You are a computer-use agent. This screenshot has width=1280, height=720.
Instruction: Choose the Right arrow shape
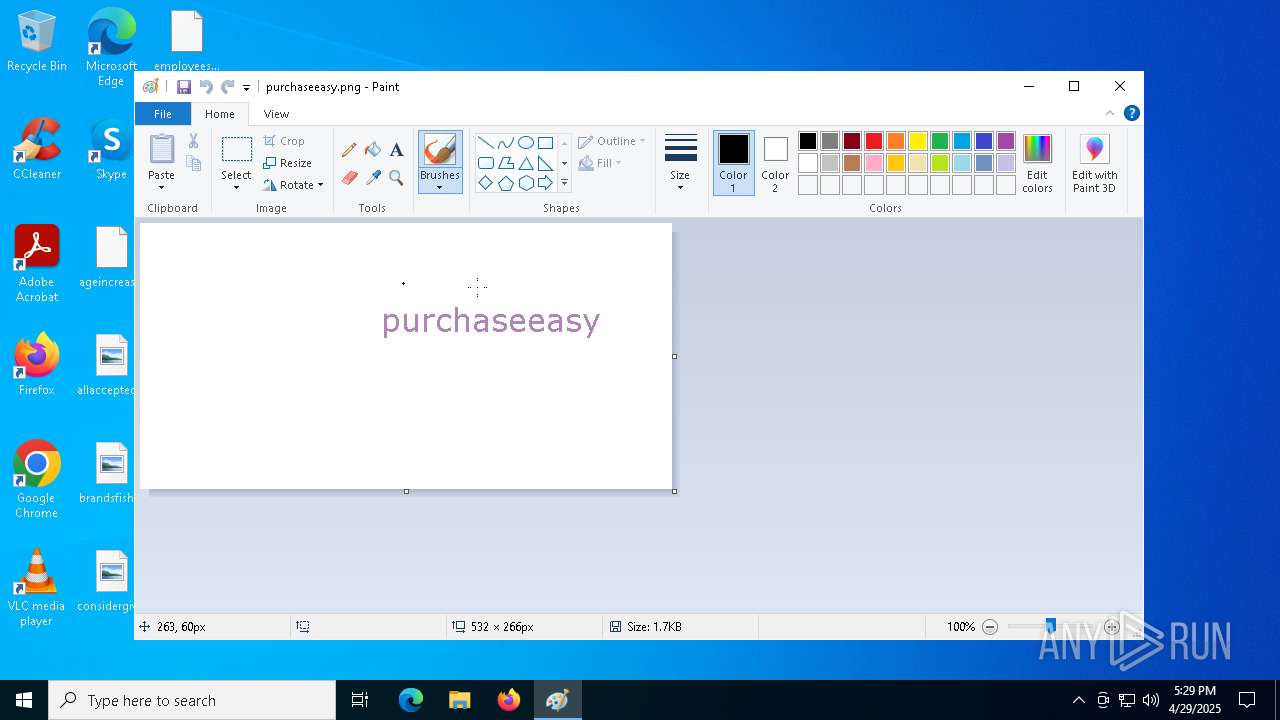tap(545, 183)
